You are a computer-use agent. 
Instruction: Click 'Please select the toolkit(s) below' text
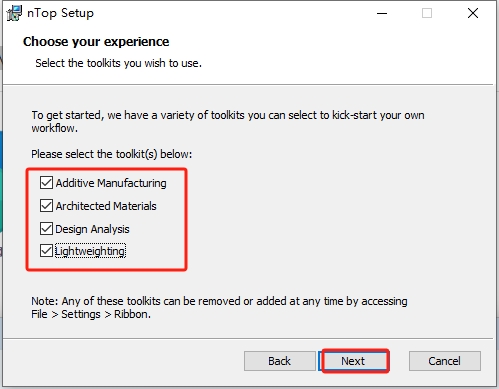pyautogui.click(x=112, y=154)
